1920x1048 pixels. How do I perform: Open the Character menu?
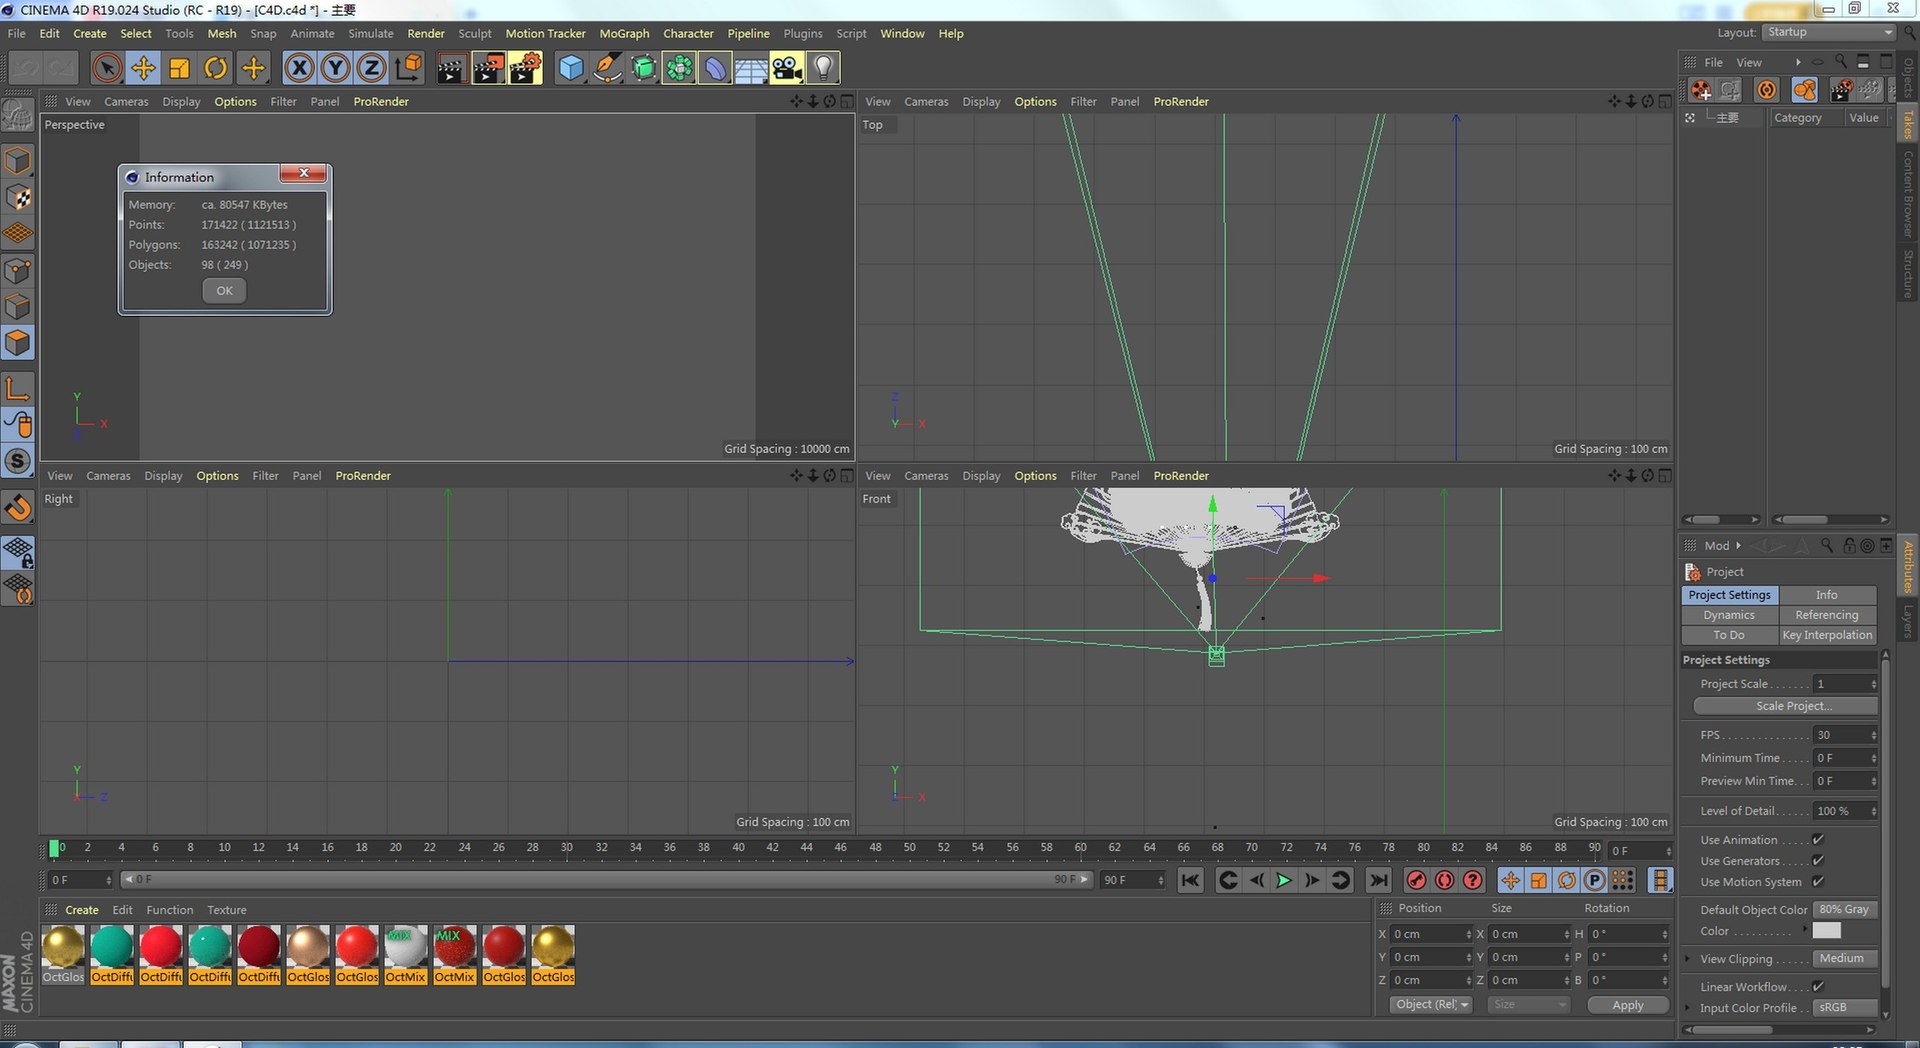(x=688, y=33)
